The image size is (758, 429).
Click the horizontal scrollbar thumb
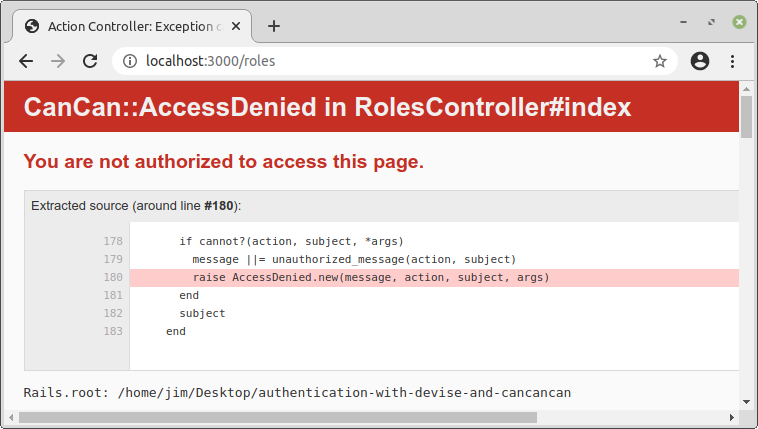tap(278, 417)
